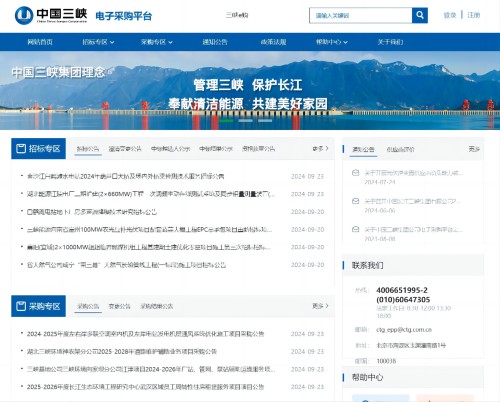Select the second tab beside side-panel 通知公告
The width and height of the screenshot is (500, 402).
[400, 149]
